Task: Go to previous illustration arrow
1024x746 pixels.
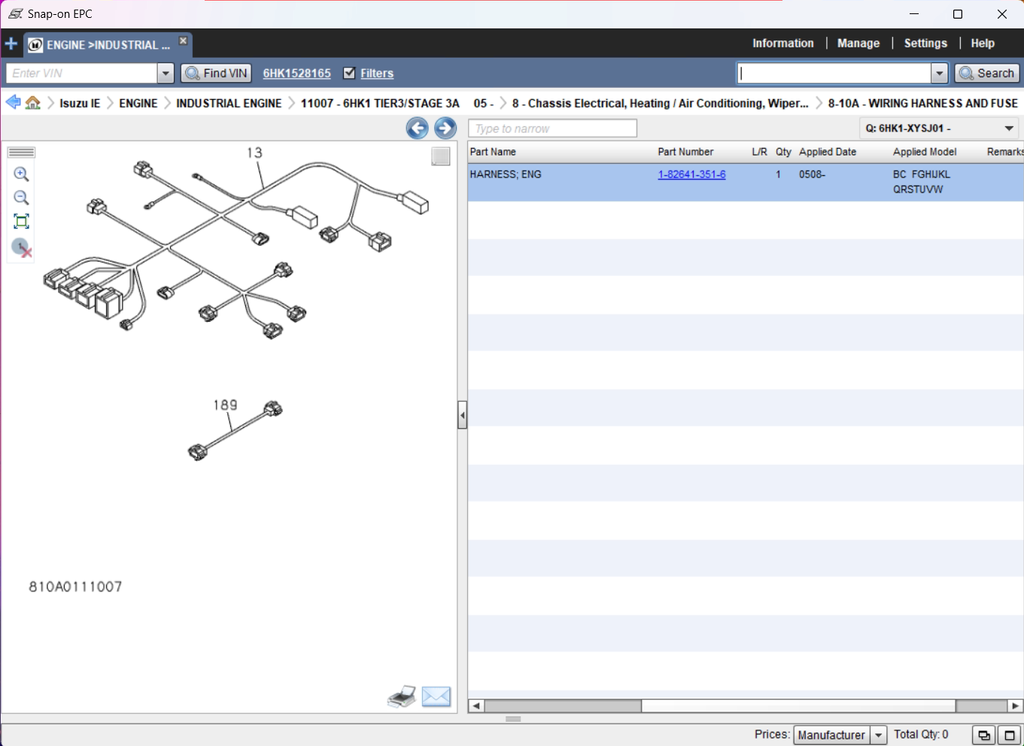Action: click(x=417, y=128)
